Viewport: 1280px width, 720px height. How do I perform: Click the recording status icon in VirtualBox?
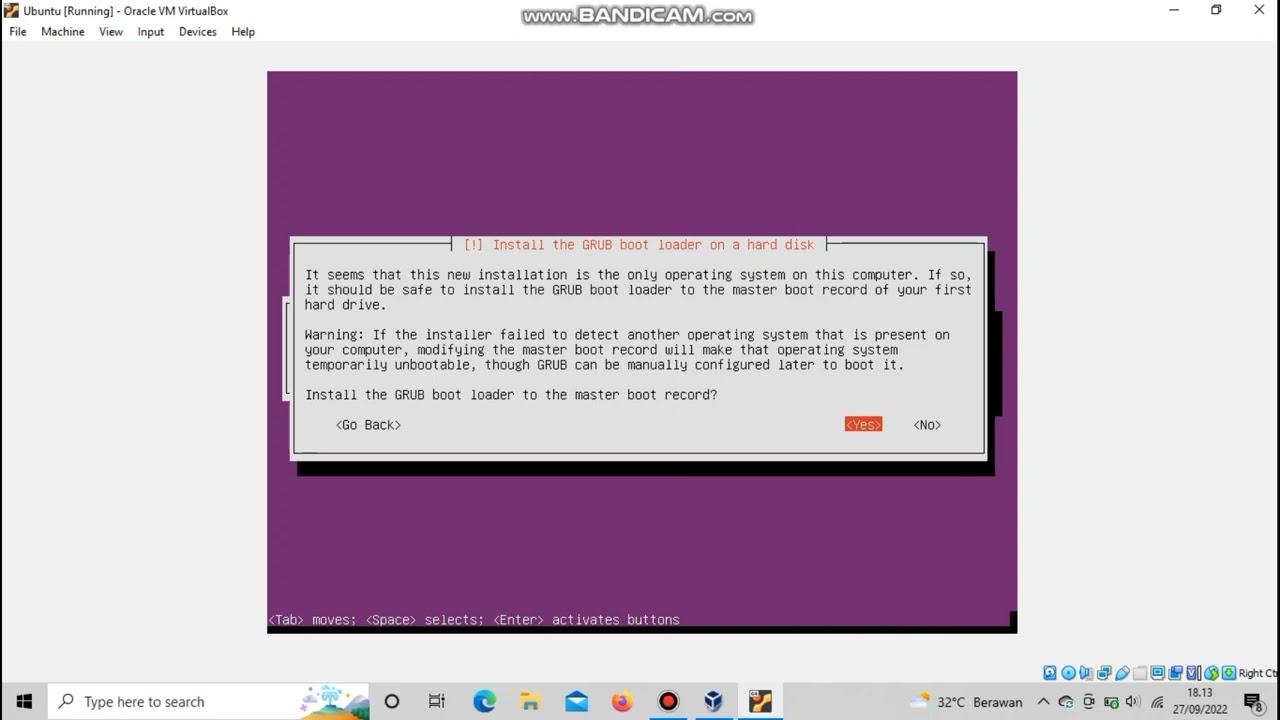[1176, 673]
